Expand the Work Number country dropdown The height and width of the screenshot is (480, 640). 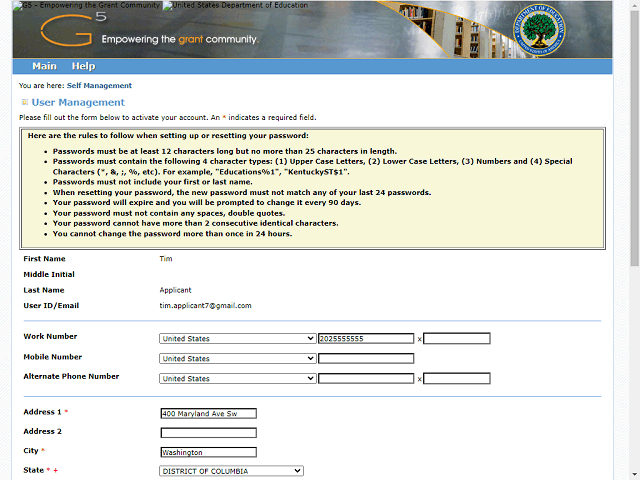(237, 339)
